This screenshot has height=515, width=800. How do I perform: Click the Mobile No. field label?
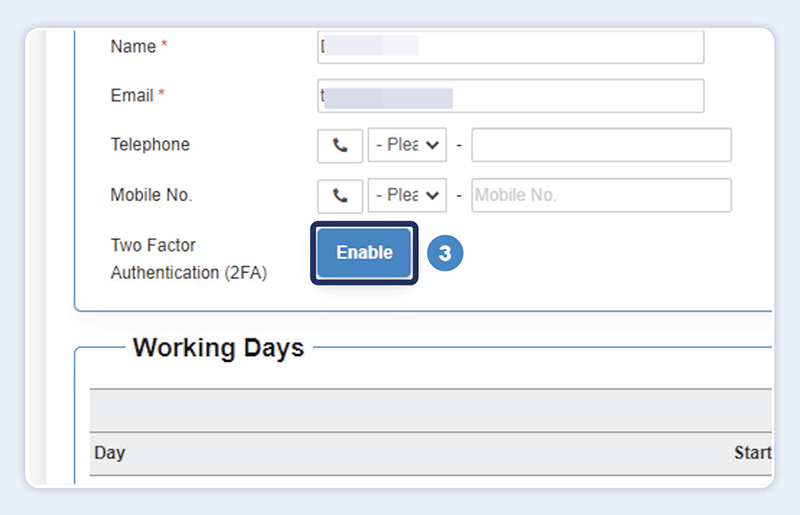151,195
